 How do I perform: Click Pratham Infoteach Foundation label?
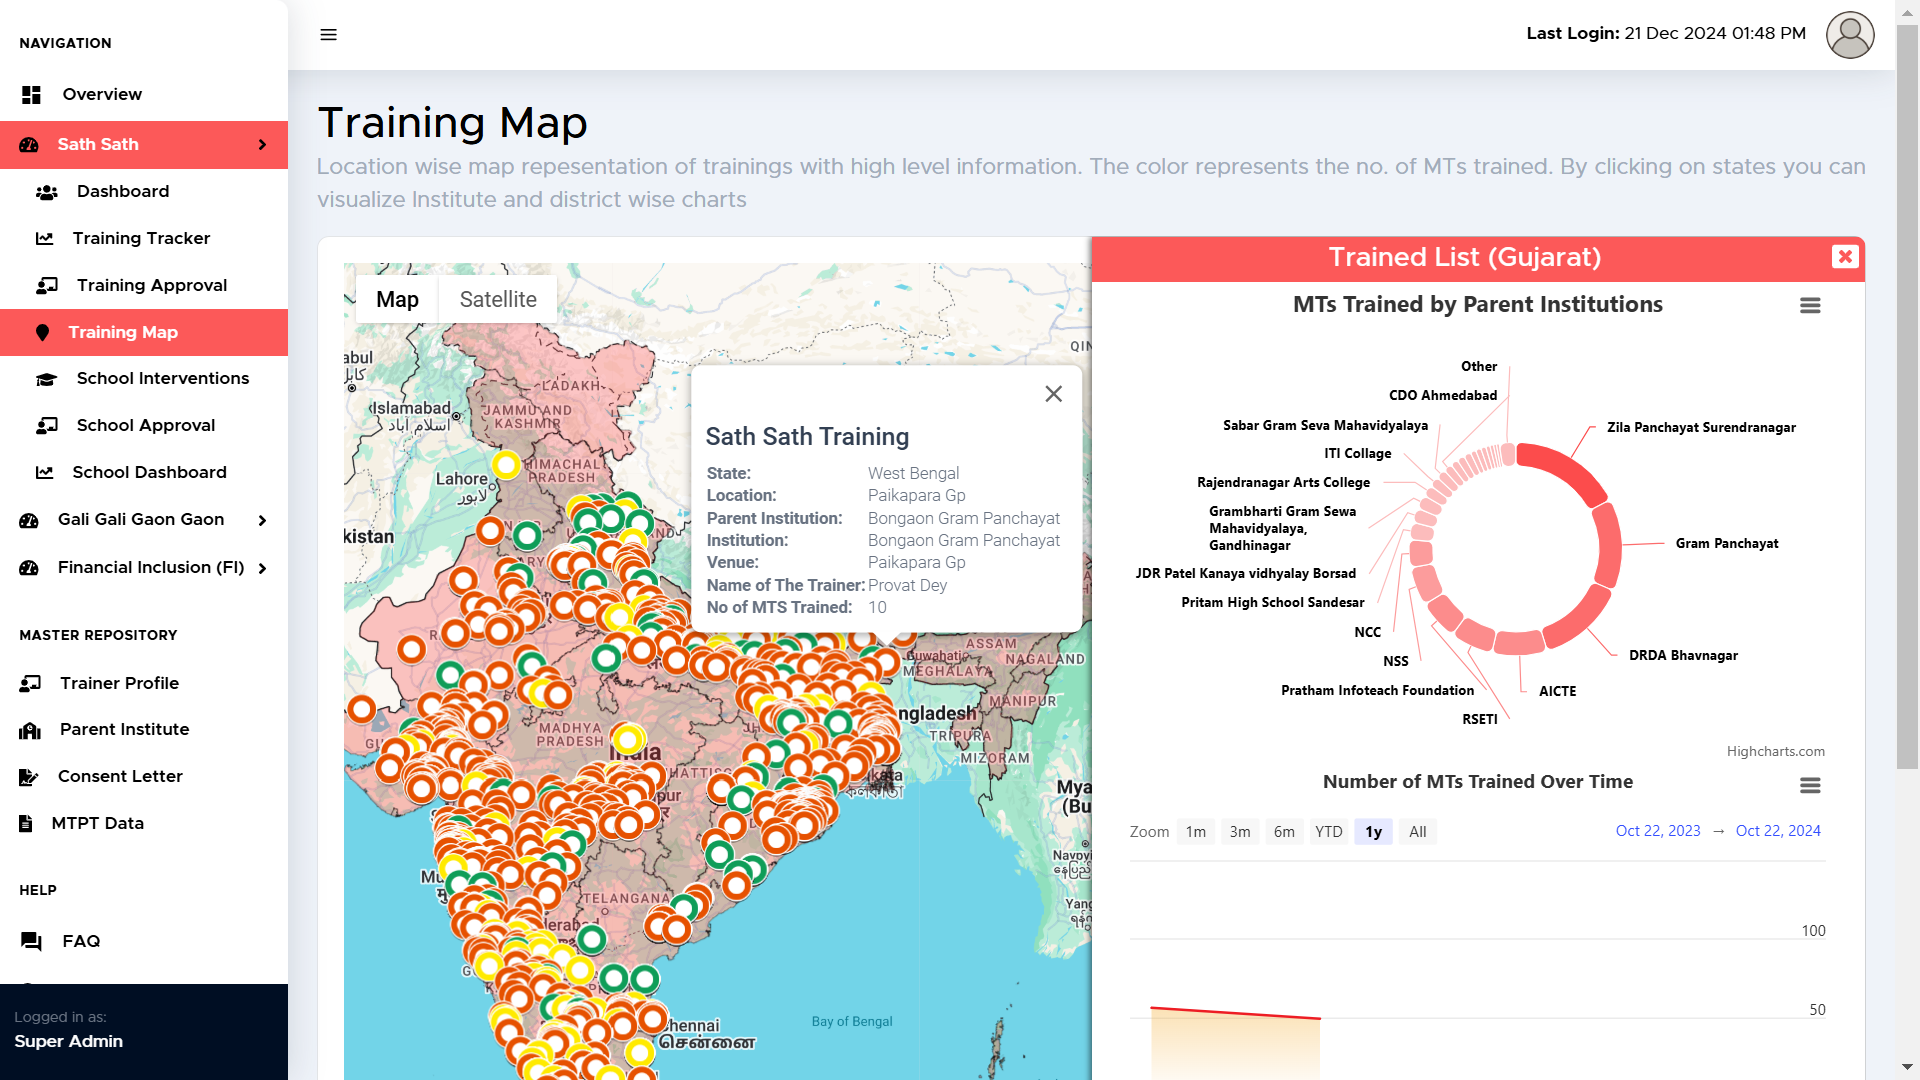[1377, 690]
